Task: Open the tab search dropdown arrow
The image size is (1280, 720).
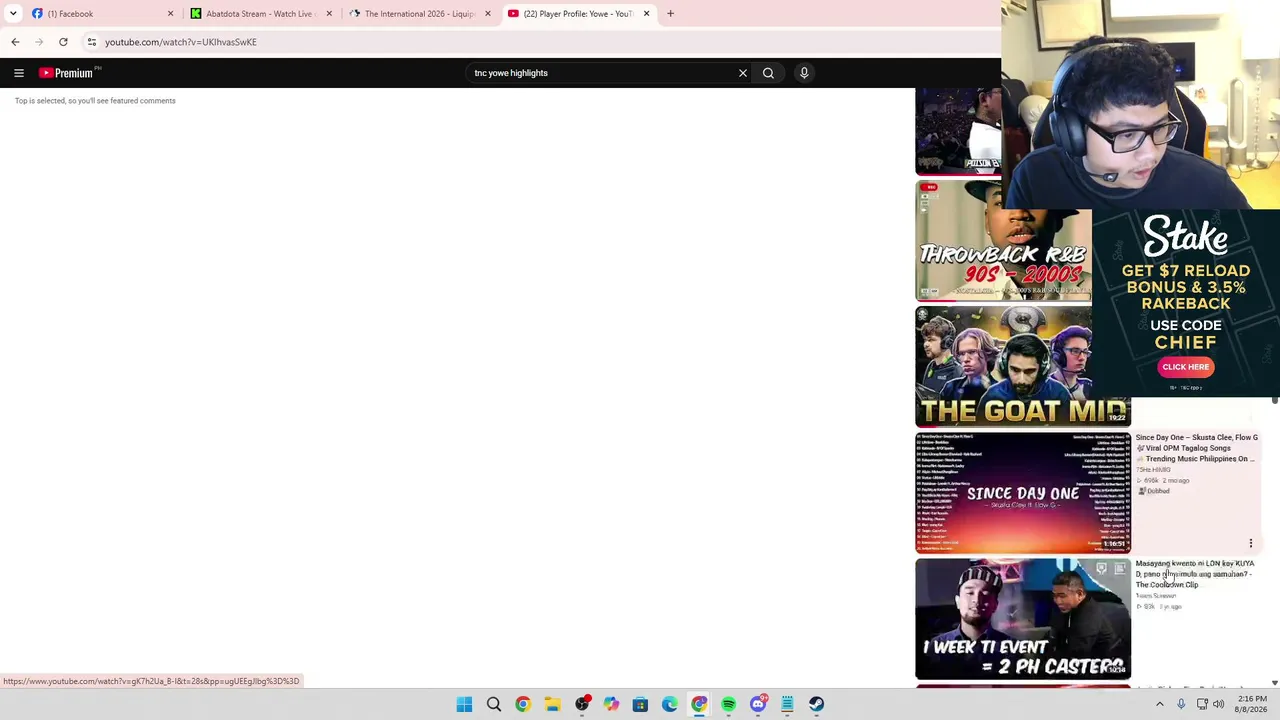Action: pos(13,14)
